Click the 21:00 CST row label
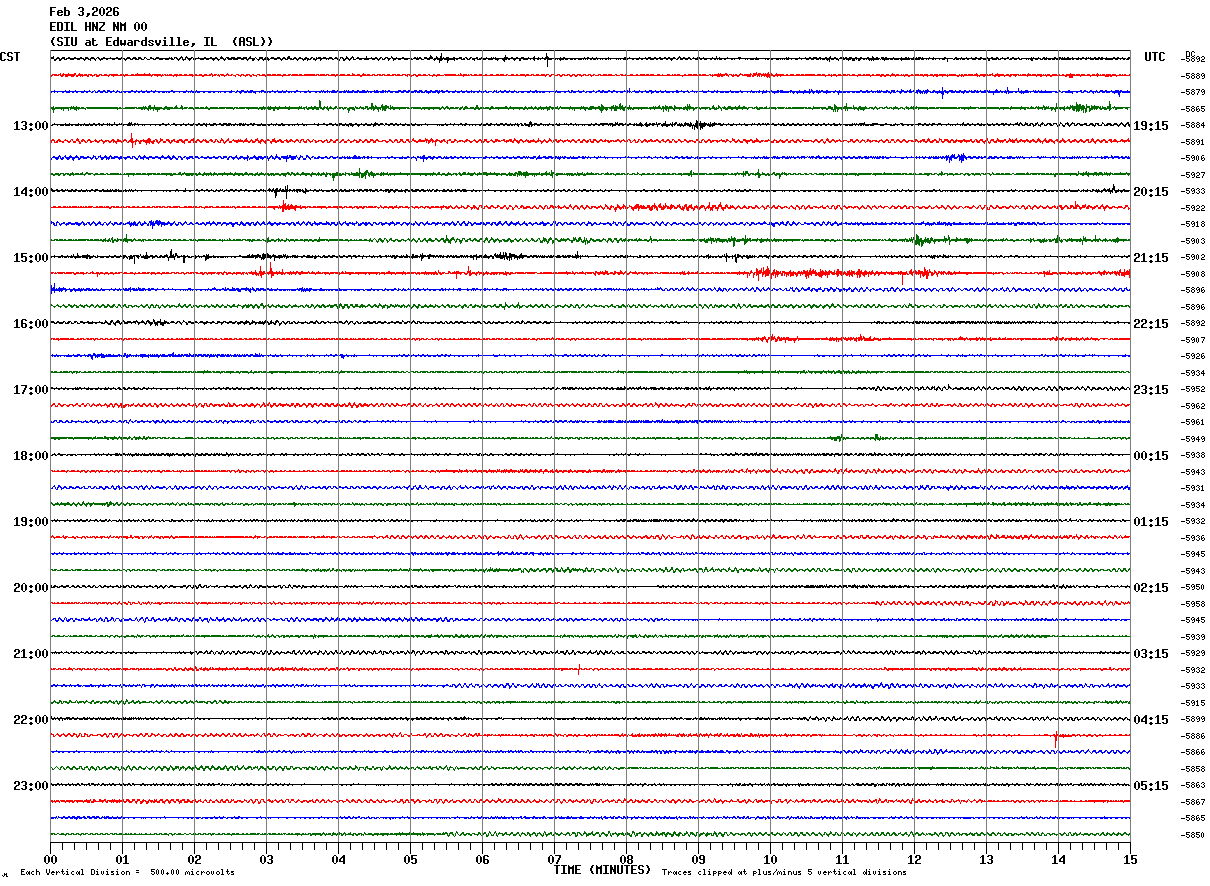 [x=30, y=654]
